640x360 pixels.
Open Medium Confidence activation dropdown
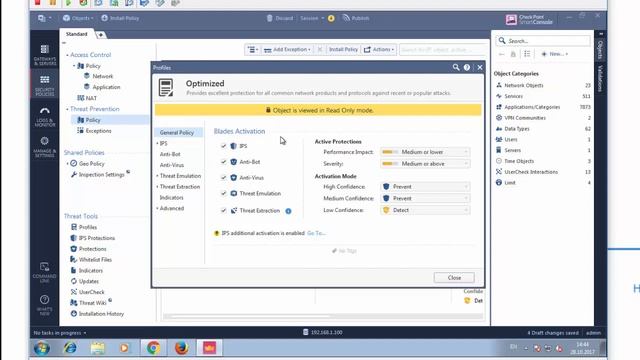(x=425, y=198)
